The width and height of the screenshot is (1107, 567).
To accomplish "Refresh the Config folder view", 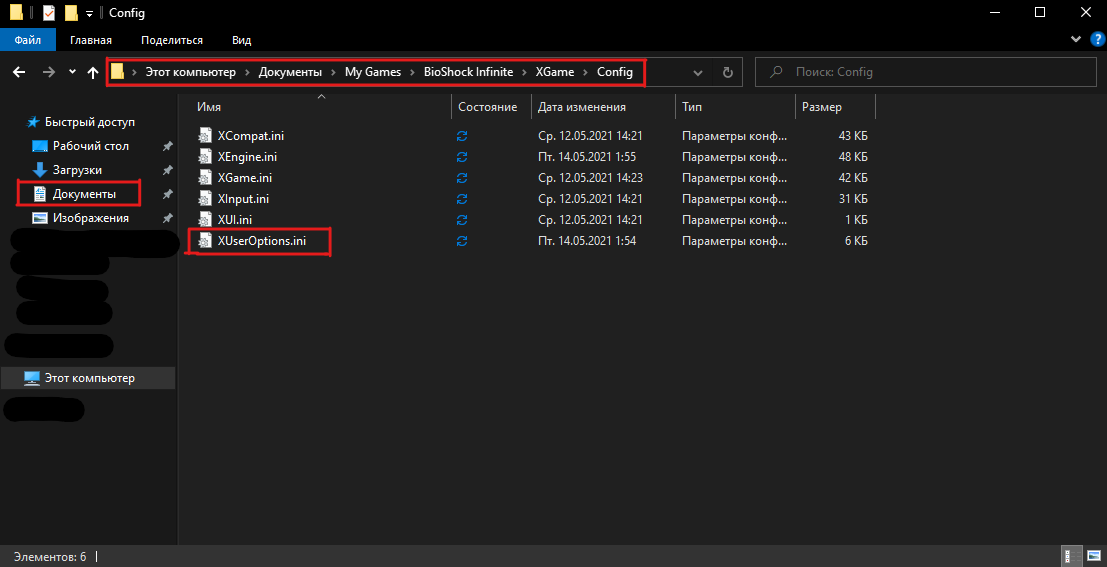I will pyautogui.click(x=728, y=72).
